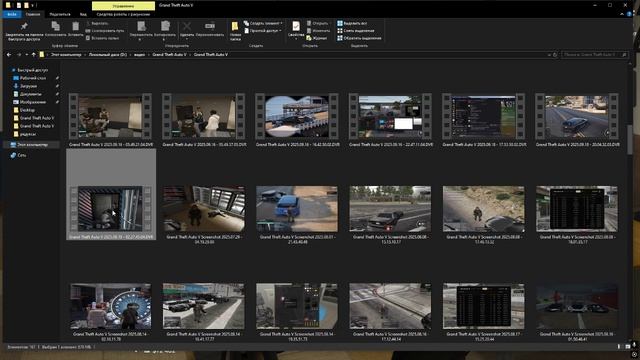
Task: Open Customize Quick Access Toolbar dropdown
Action: point(33,5)
